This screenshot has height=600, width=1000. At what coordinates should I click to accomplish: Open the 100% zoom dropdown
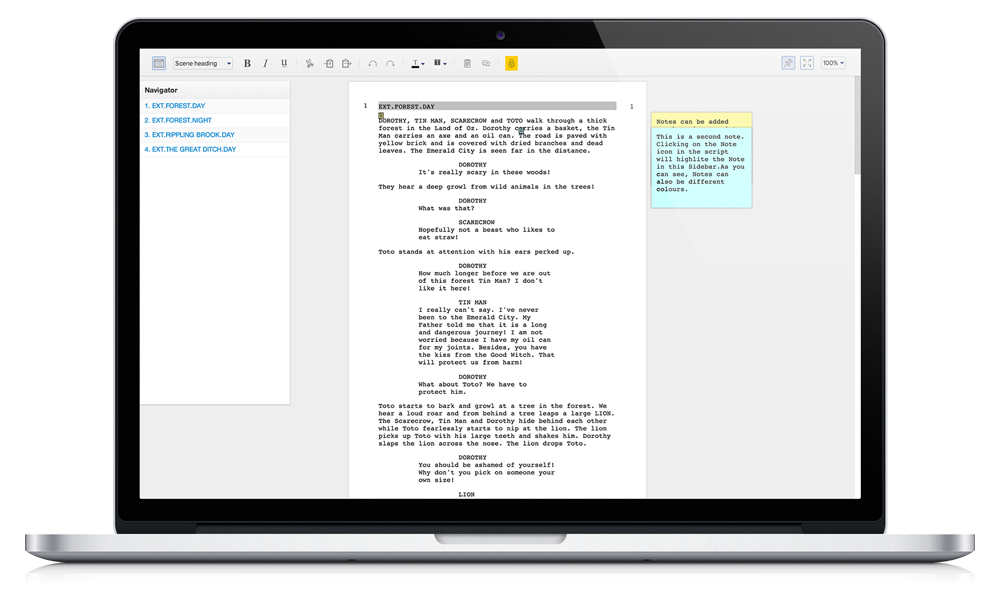point(833,62)
